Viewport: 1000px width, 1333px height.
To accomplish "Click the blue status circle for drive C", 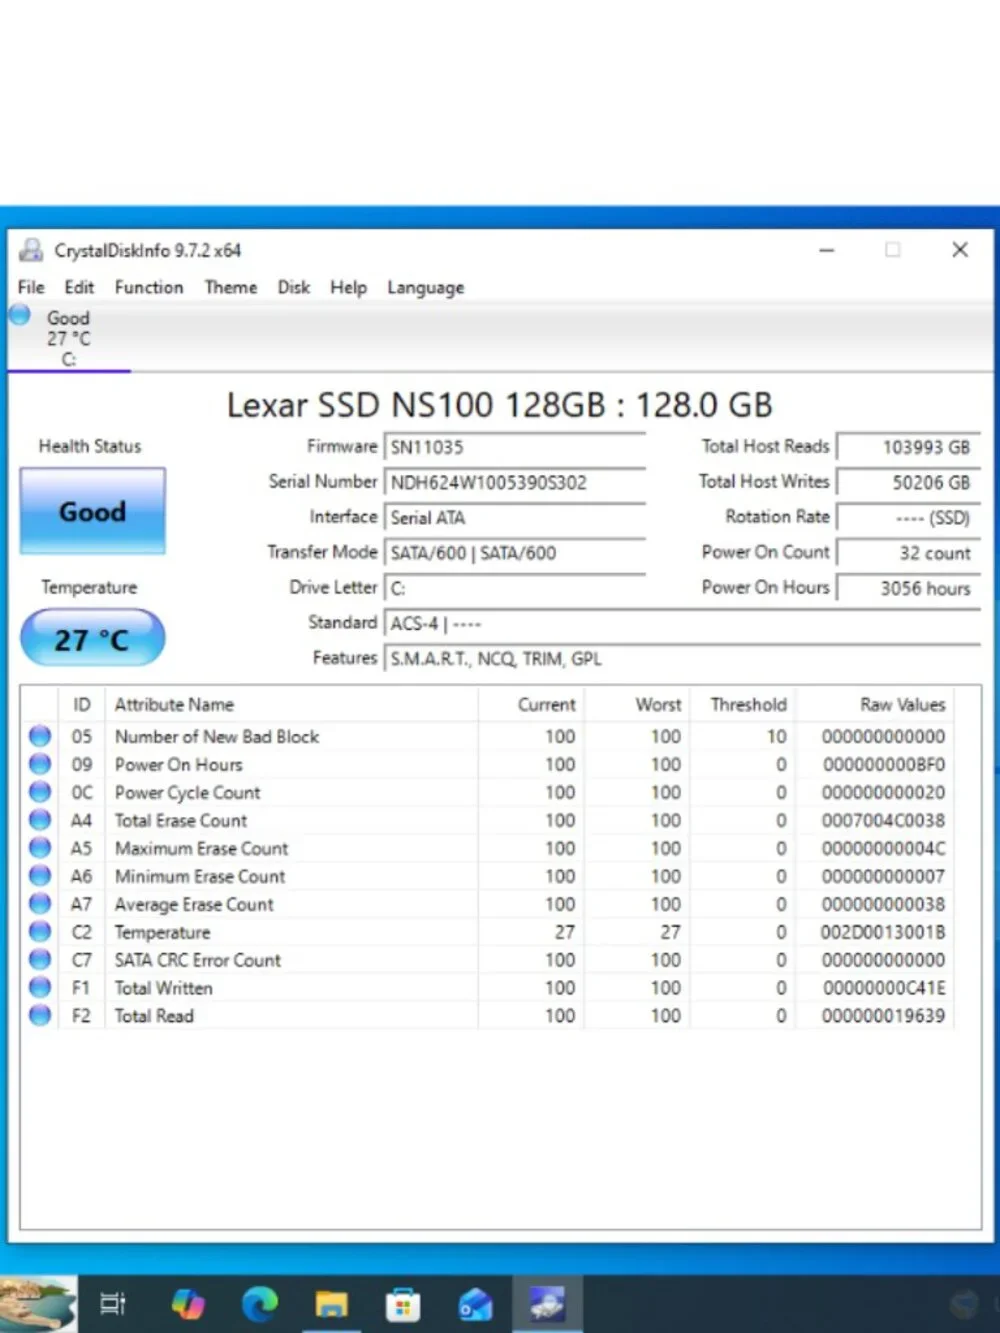I will tap(19, 315).
